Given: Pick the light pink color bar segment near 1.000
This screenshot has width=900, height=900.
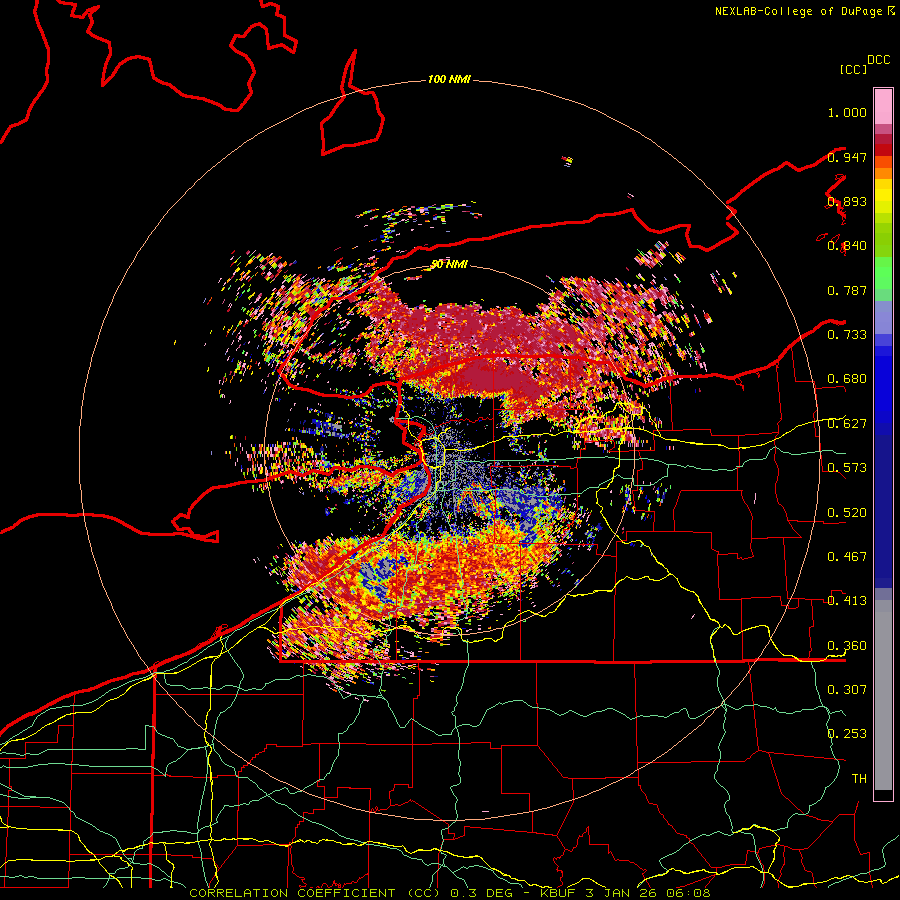Looking at the screenshot, I should (x=883, y=106).
